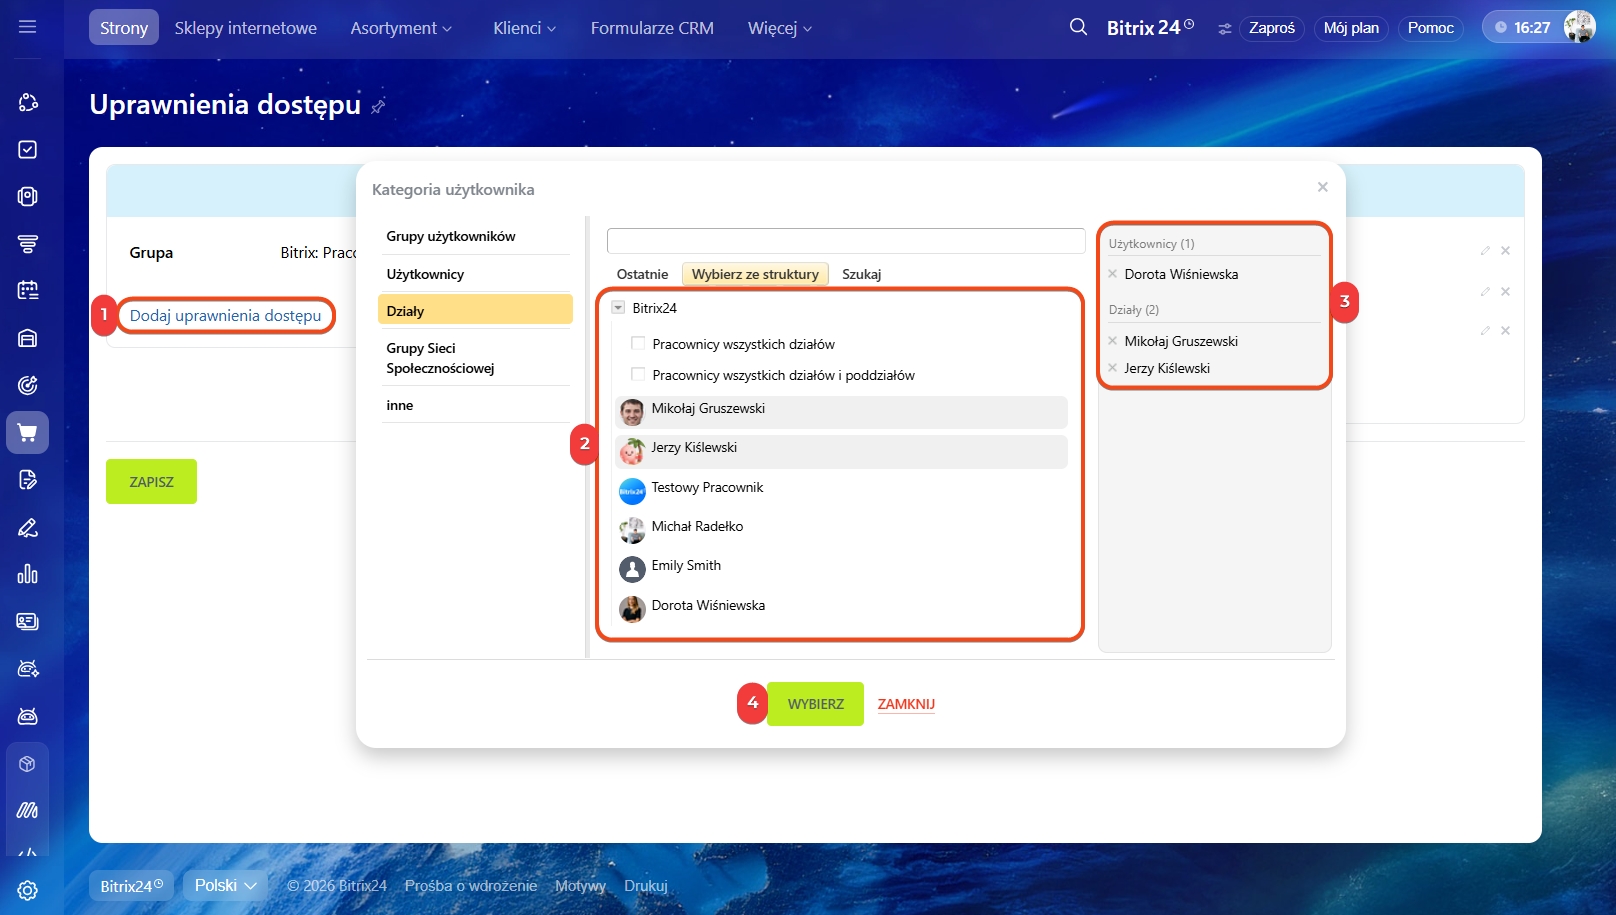Click the search magnifier icon in top bar
Image resolution: width=1616 pixels, height=915 pixels.
(1078, 27)
